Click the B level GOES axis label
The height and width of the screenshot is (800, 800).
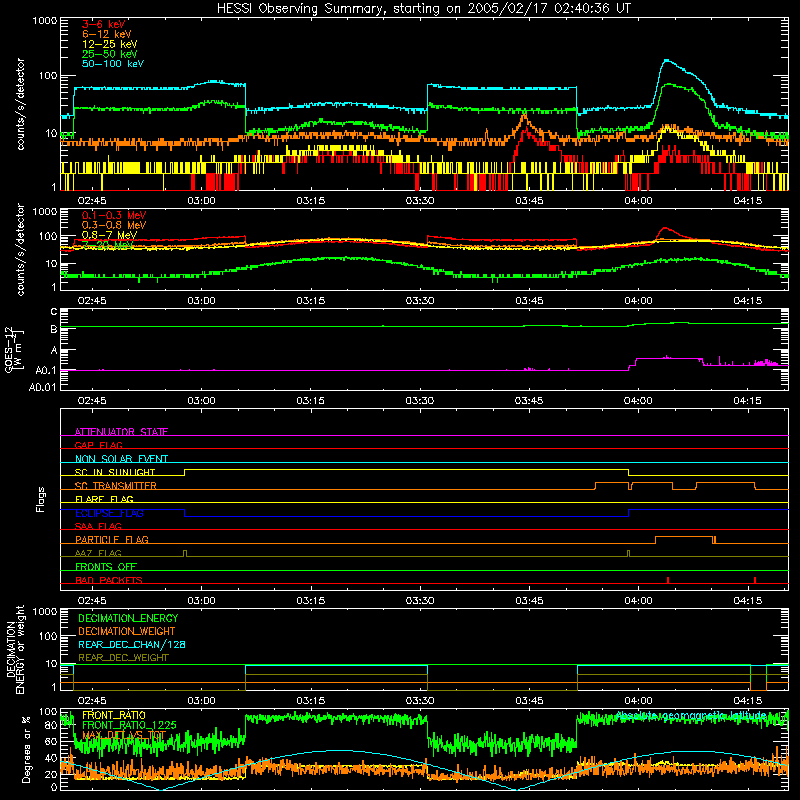click(x=54, y=330)
